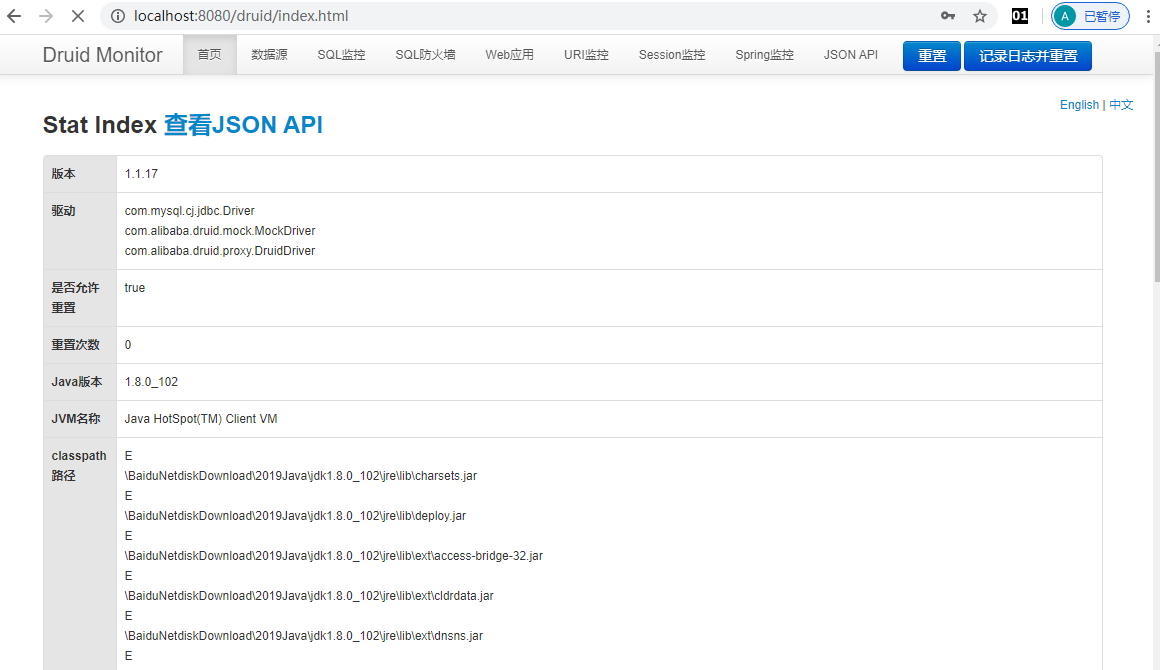Open Chrome three-dot menu
The image size is (1160, 670).
(x=1147, y=16)
